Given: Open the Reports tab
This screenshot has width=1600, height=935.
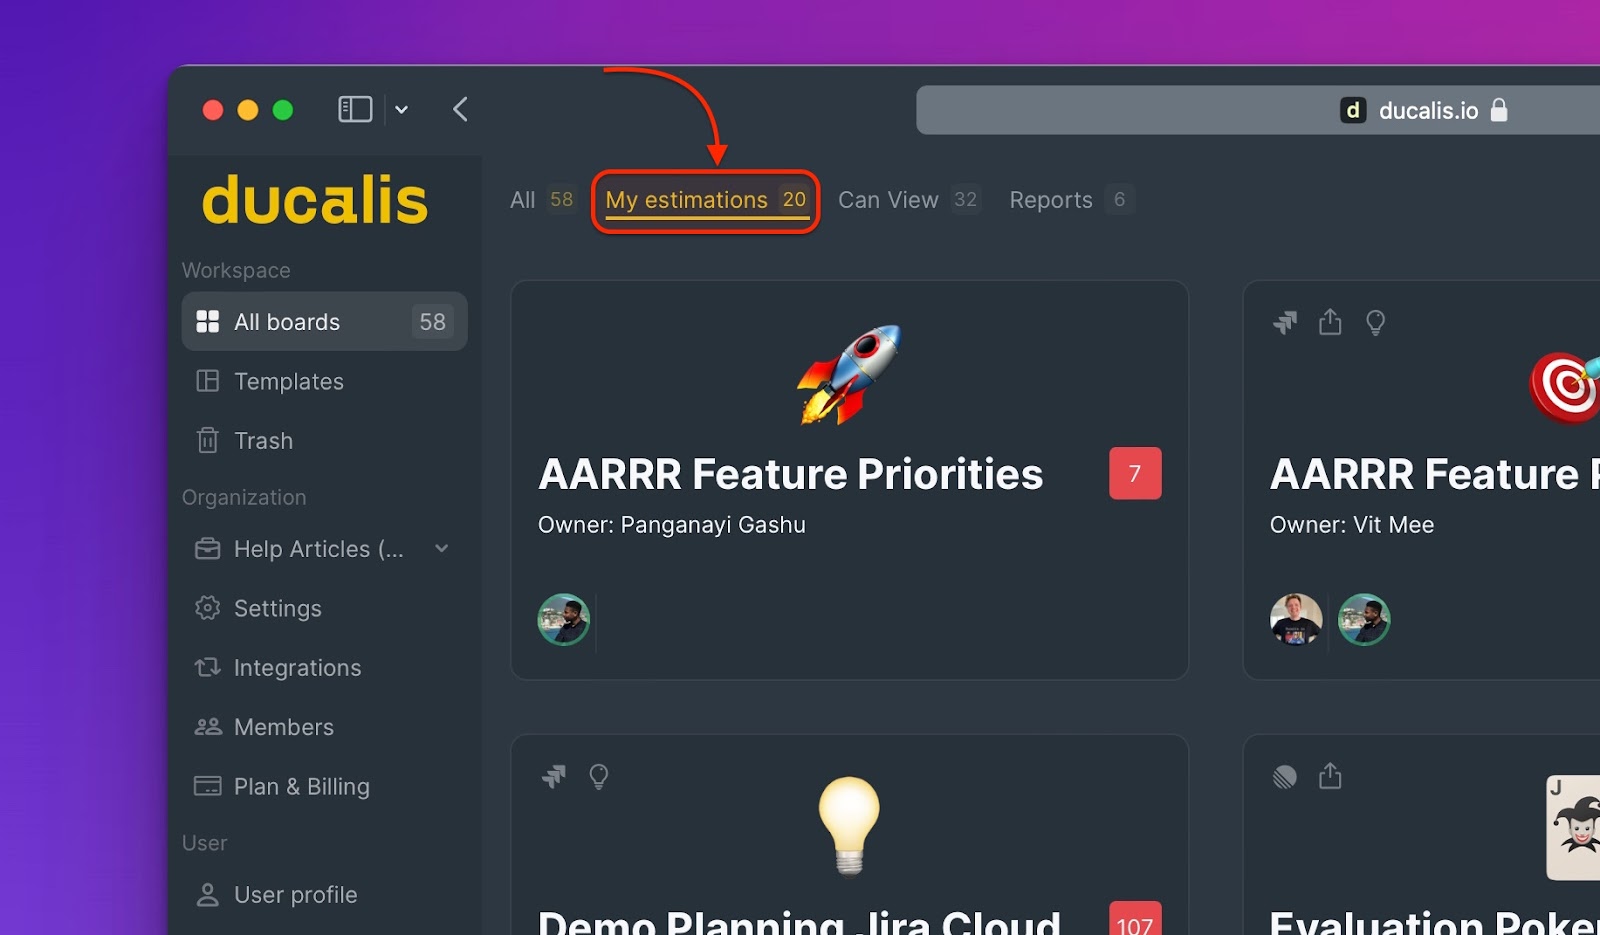Looking at the screenshot, I should 1050,200.
